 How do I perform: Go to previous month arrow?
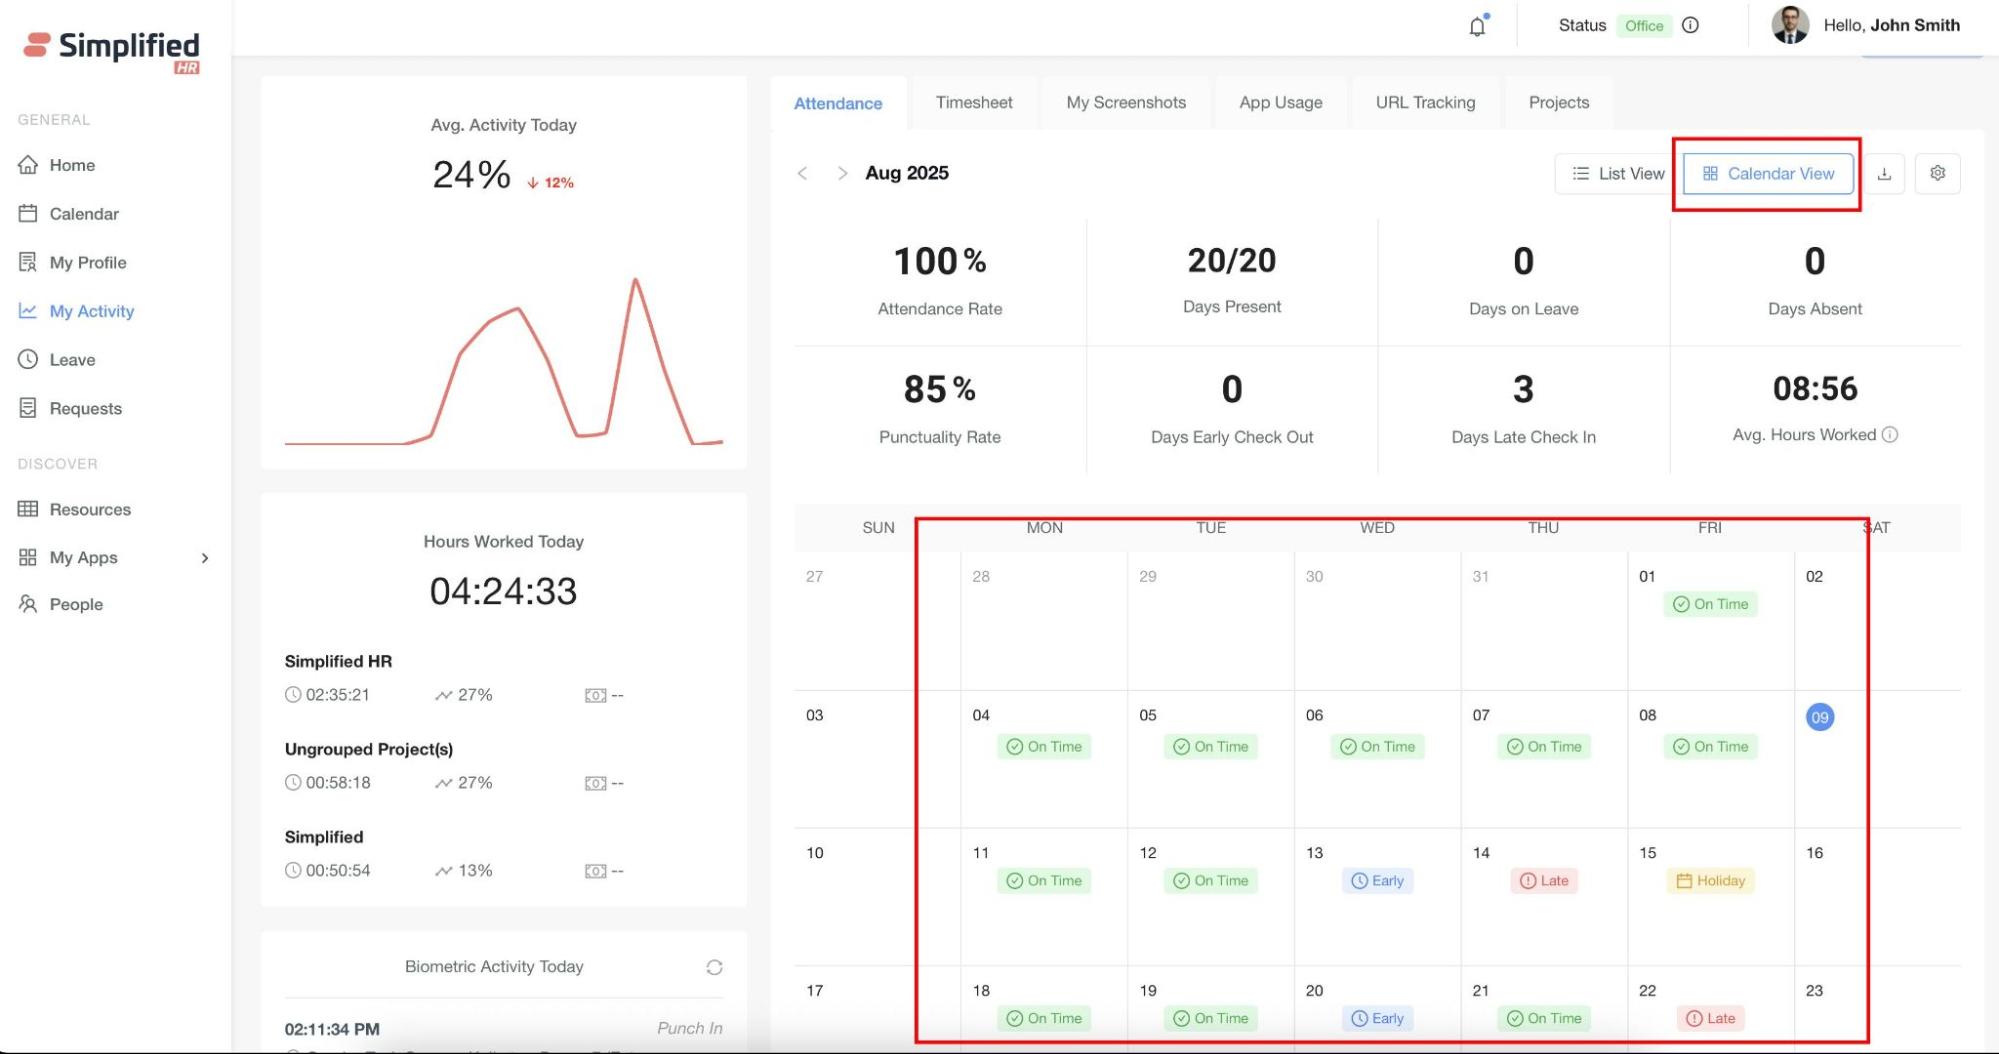click(x=802, y=174)
